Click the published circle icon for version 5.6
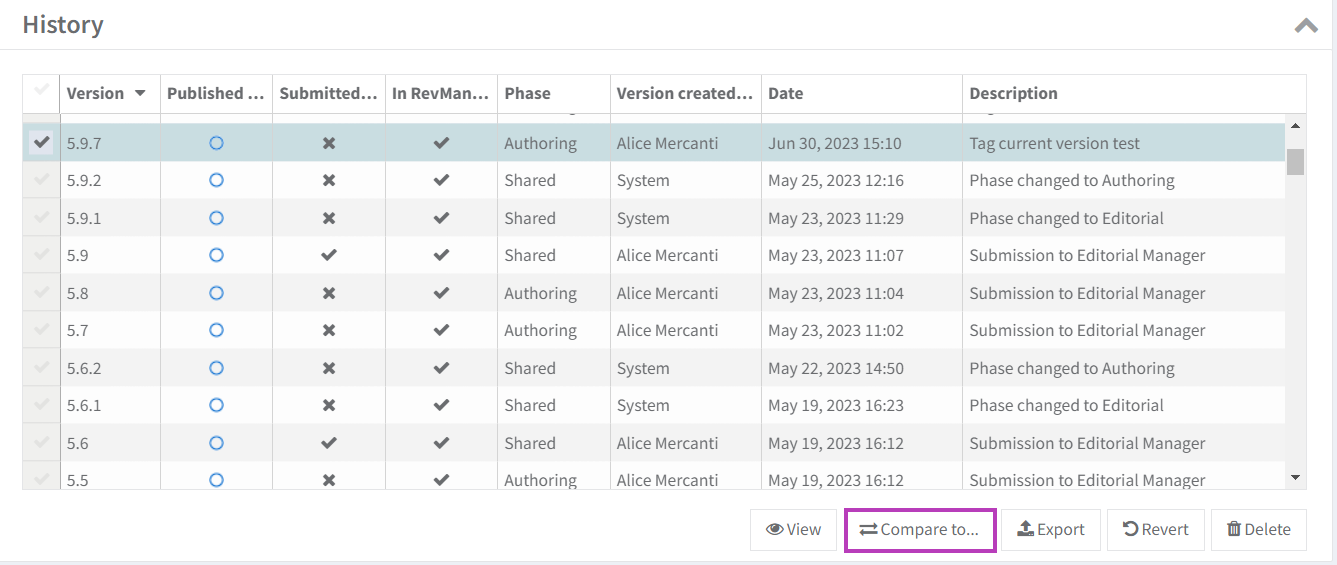1337x565 pixels. 216,443
